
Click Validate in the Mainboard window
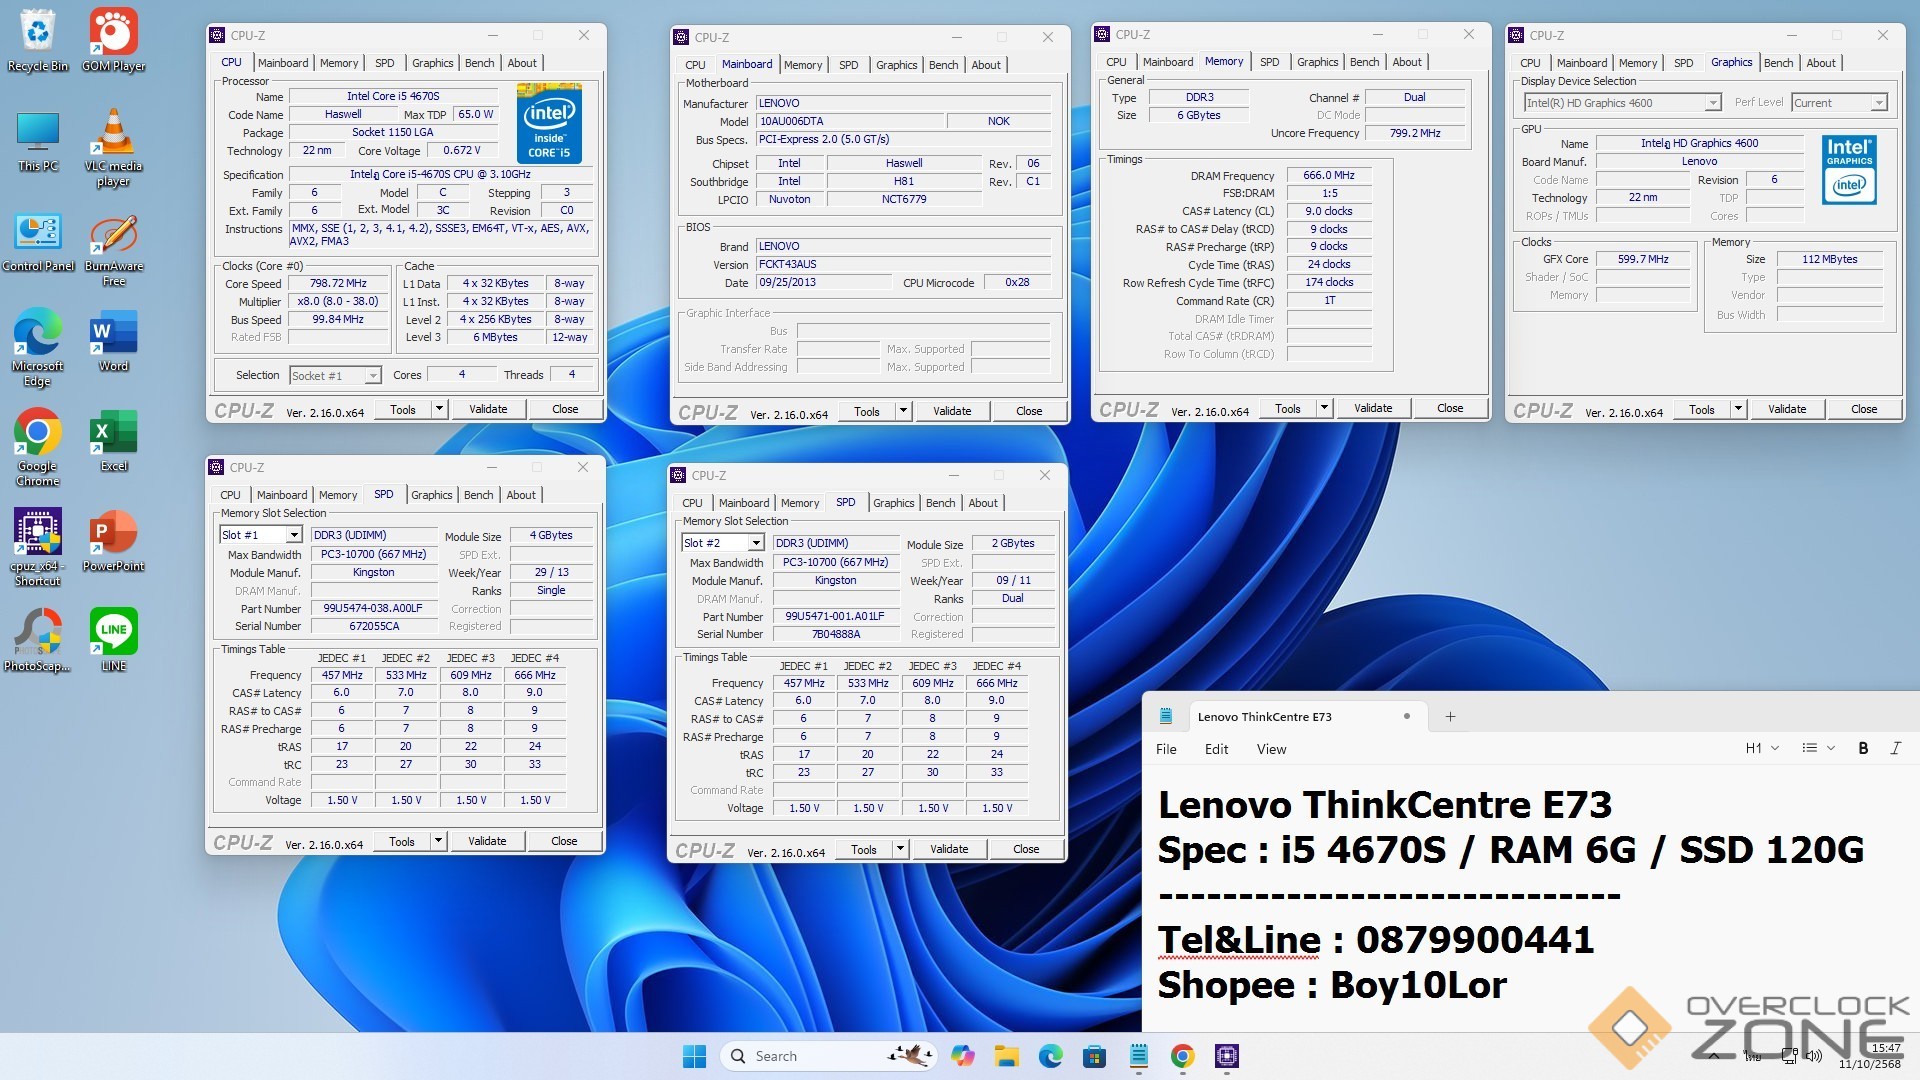(951, 411)
